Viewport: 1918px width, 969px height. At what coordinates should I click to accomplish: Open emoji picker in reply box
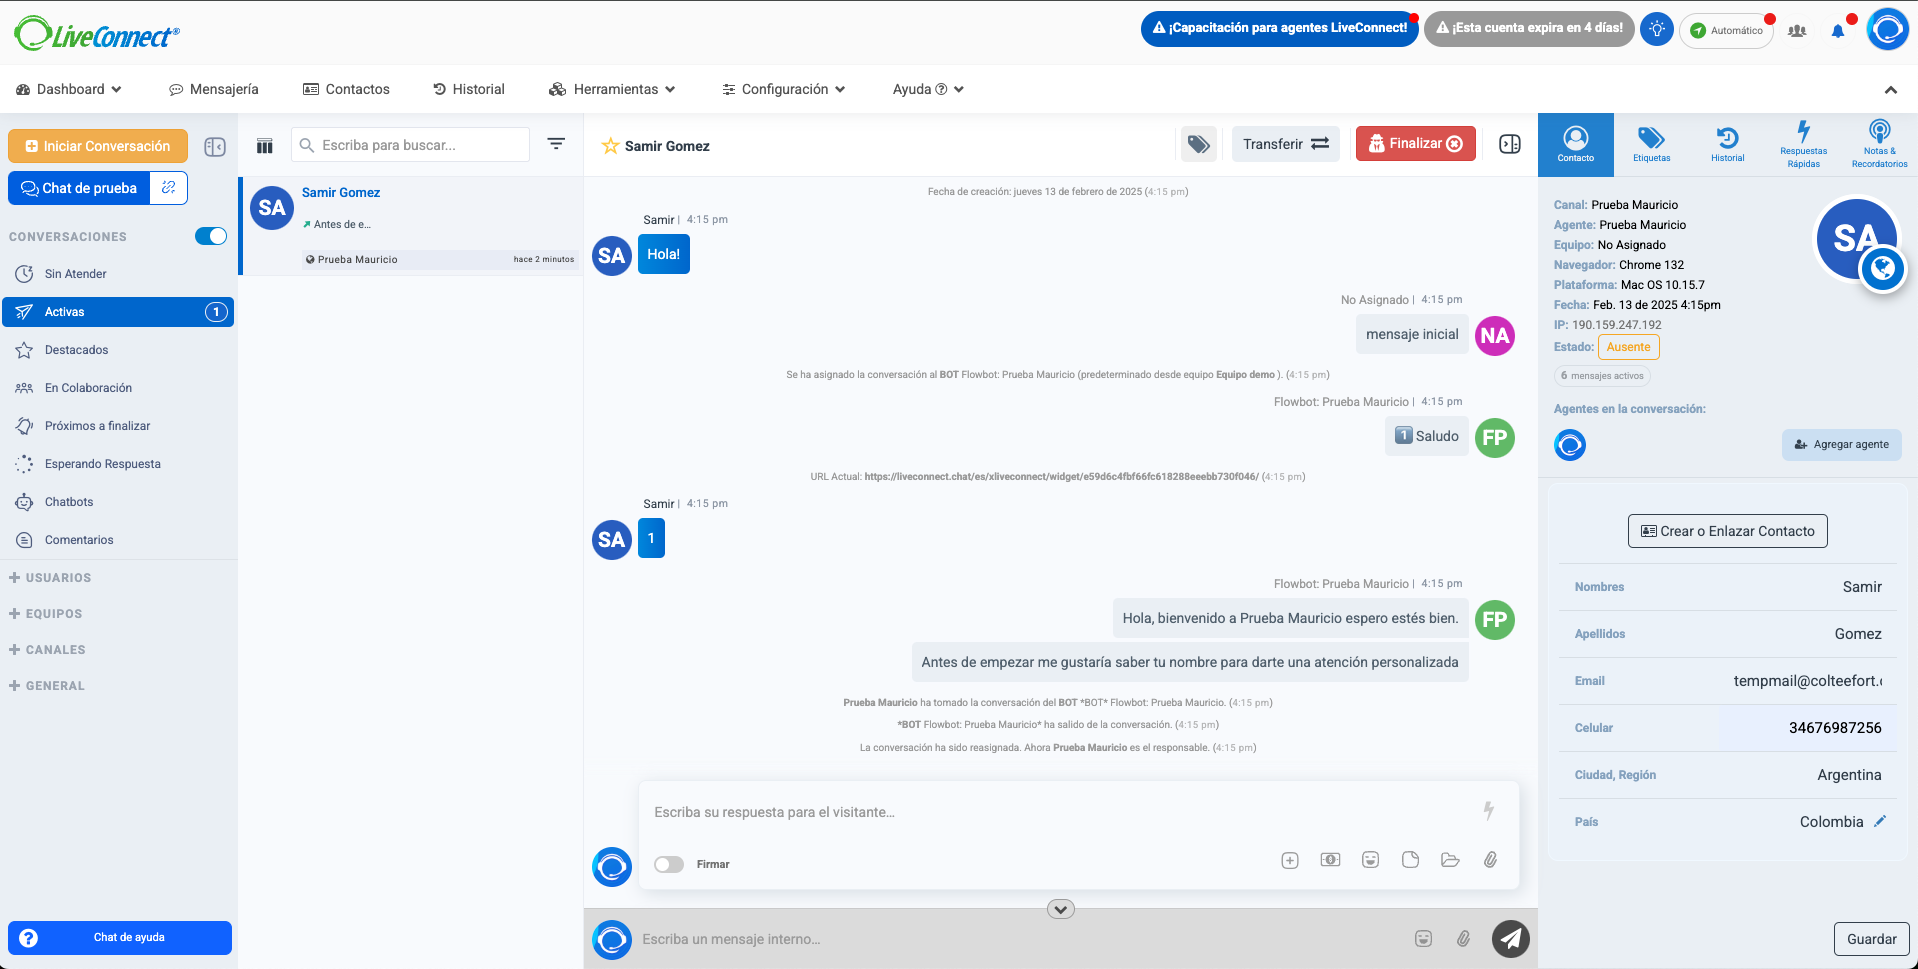point(1370,860)
